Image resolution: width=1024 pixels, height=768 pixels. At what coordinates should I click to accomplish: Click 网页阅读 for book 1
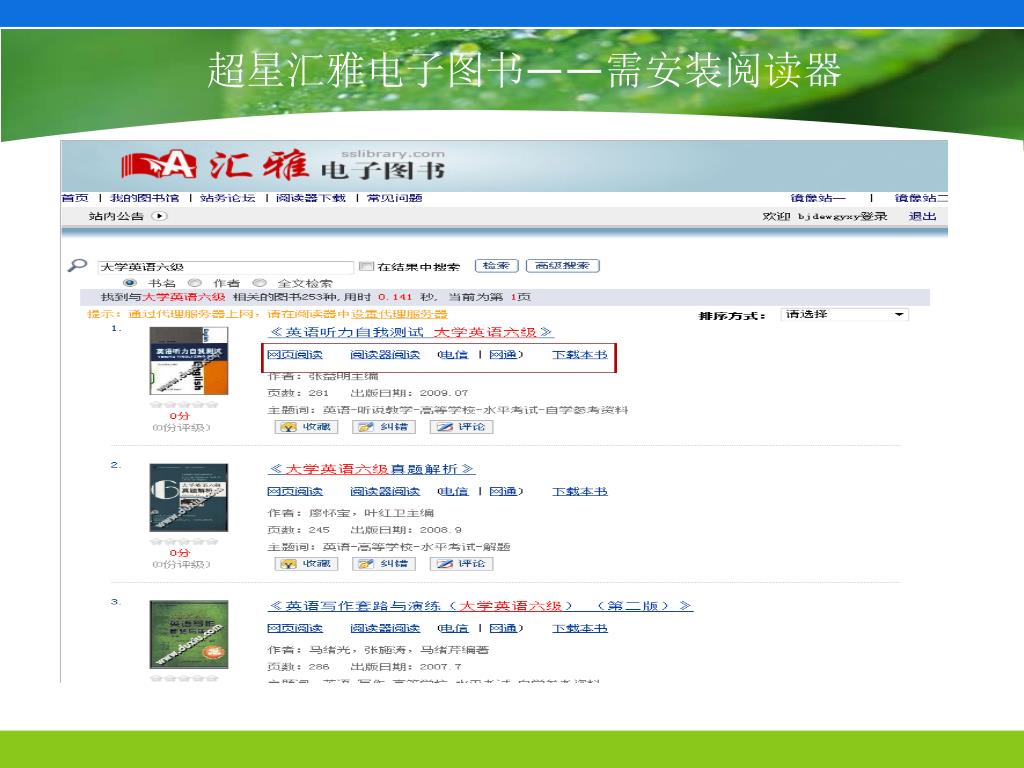(x=295, y=355)
